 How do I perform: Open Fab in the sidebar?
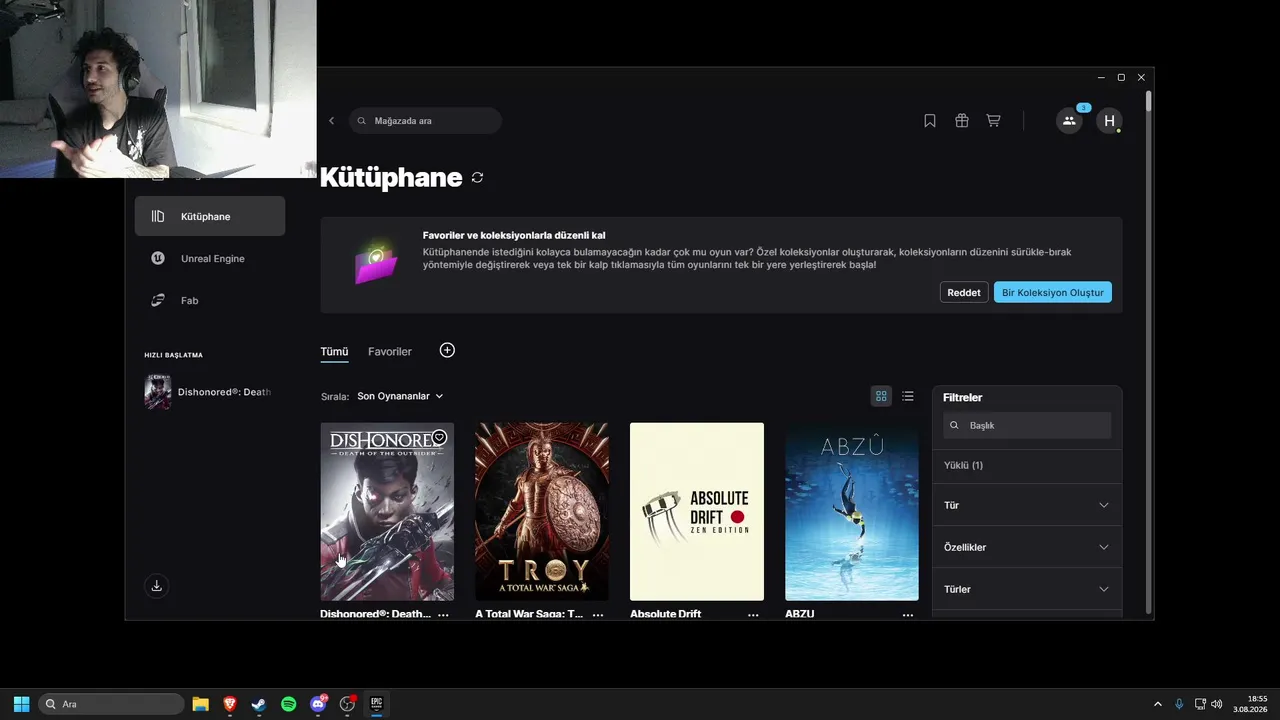tap(210, 300)
